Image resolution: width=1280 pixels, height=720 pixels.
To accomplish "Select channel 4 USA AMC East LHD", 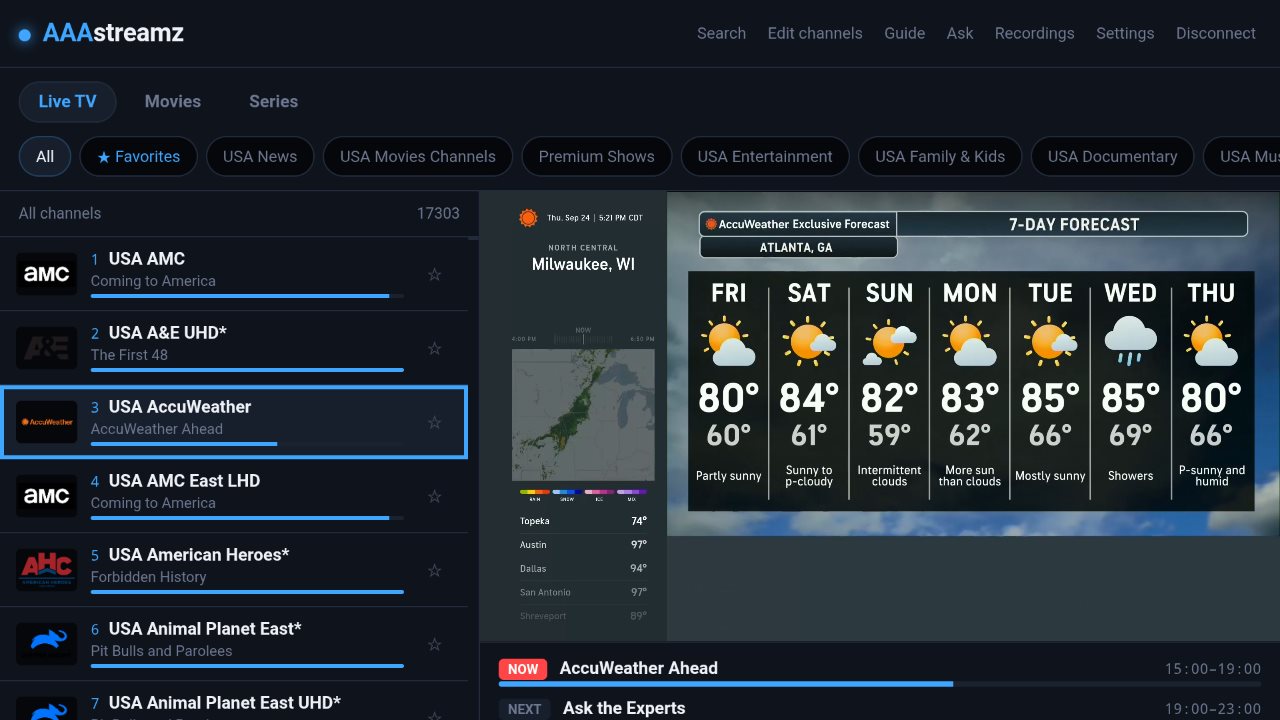I will 234,496.
